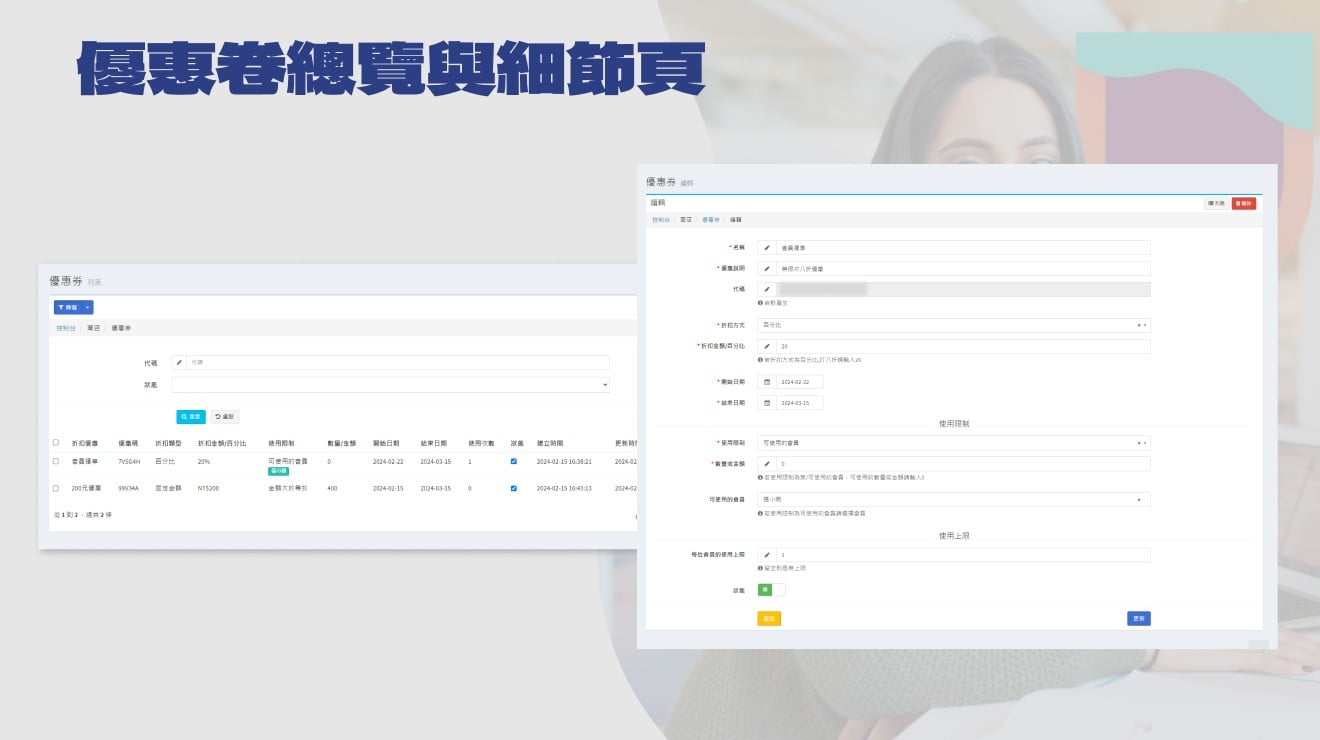Click info icon under the 代碼 field
Screen dimensions: 1320x740
coord(761,302)
